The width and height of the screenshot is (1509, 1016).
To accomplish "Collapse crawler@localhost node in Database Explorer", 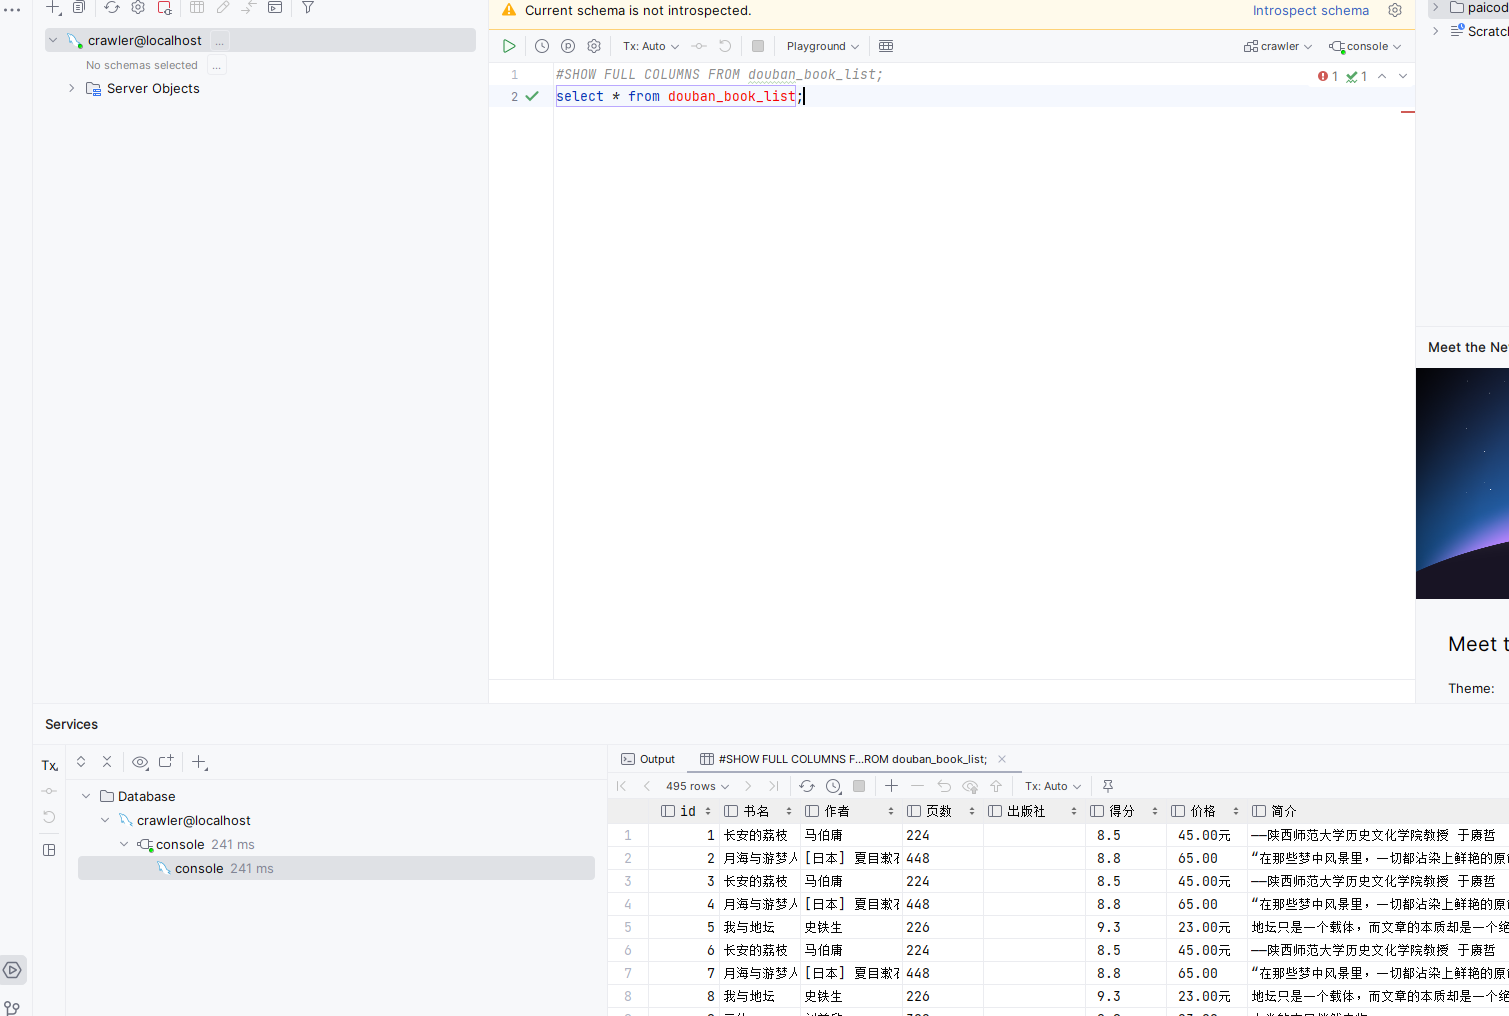I will click(53, 40).
